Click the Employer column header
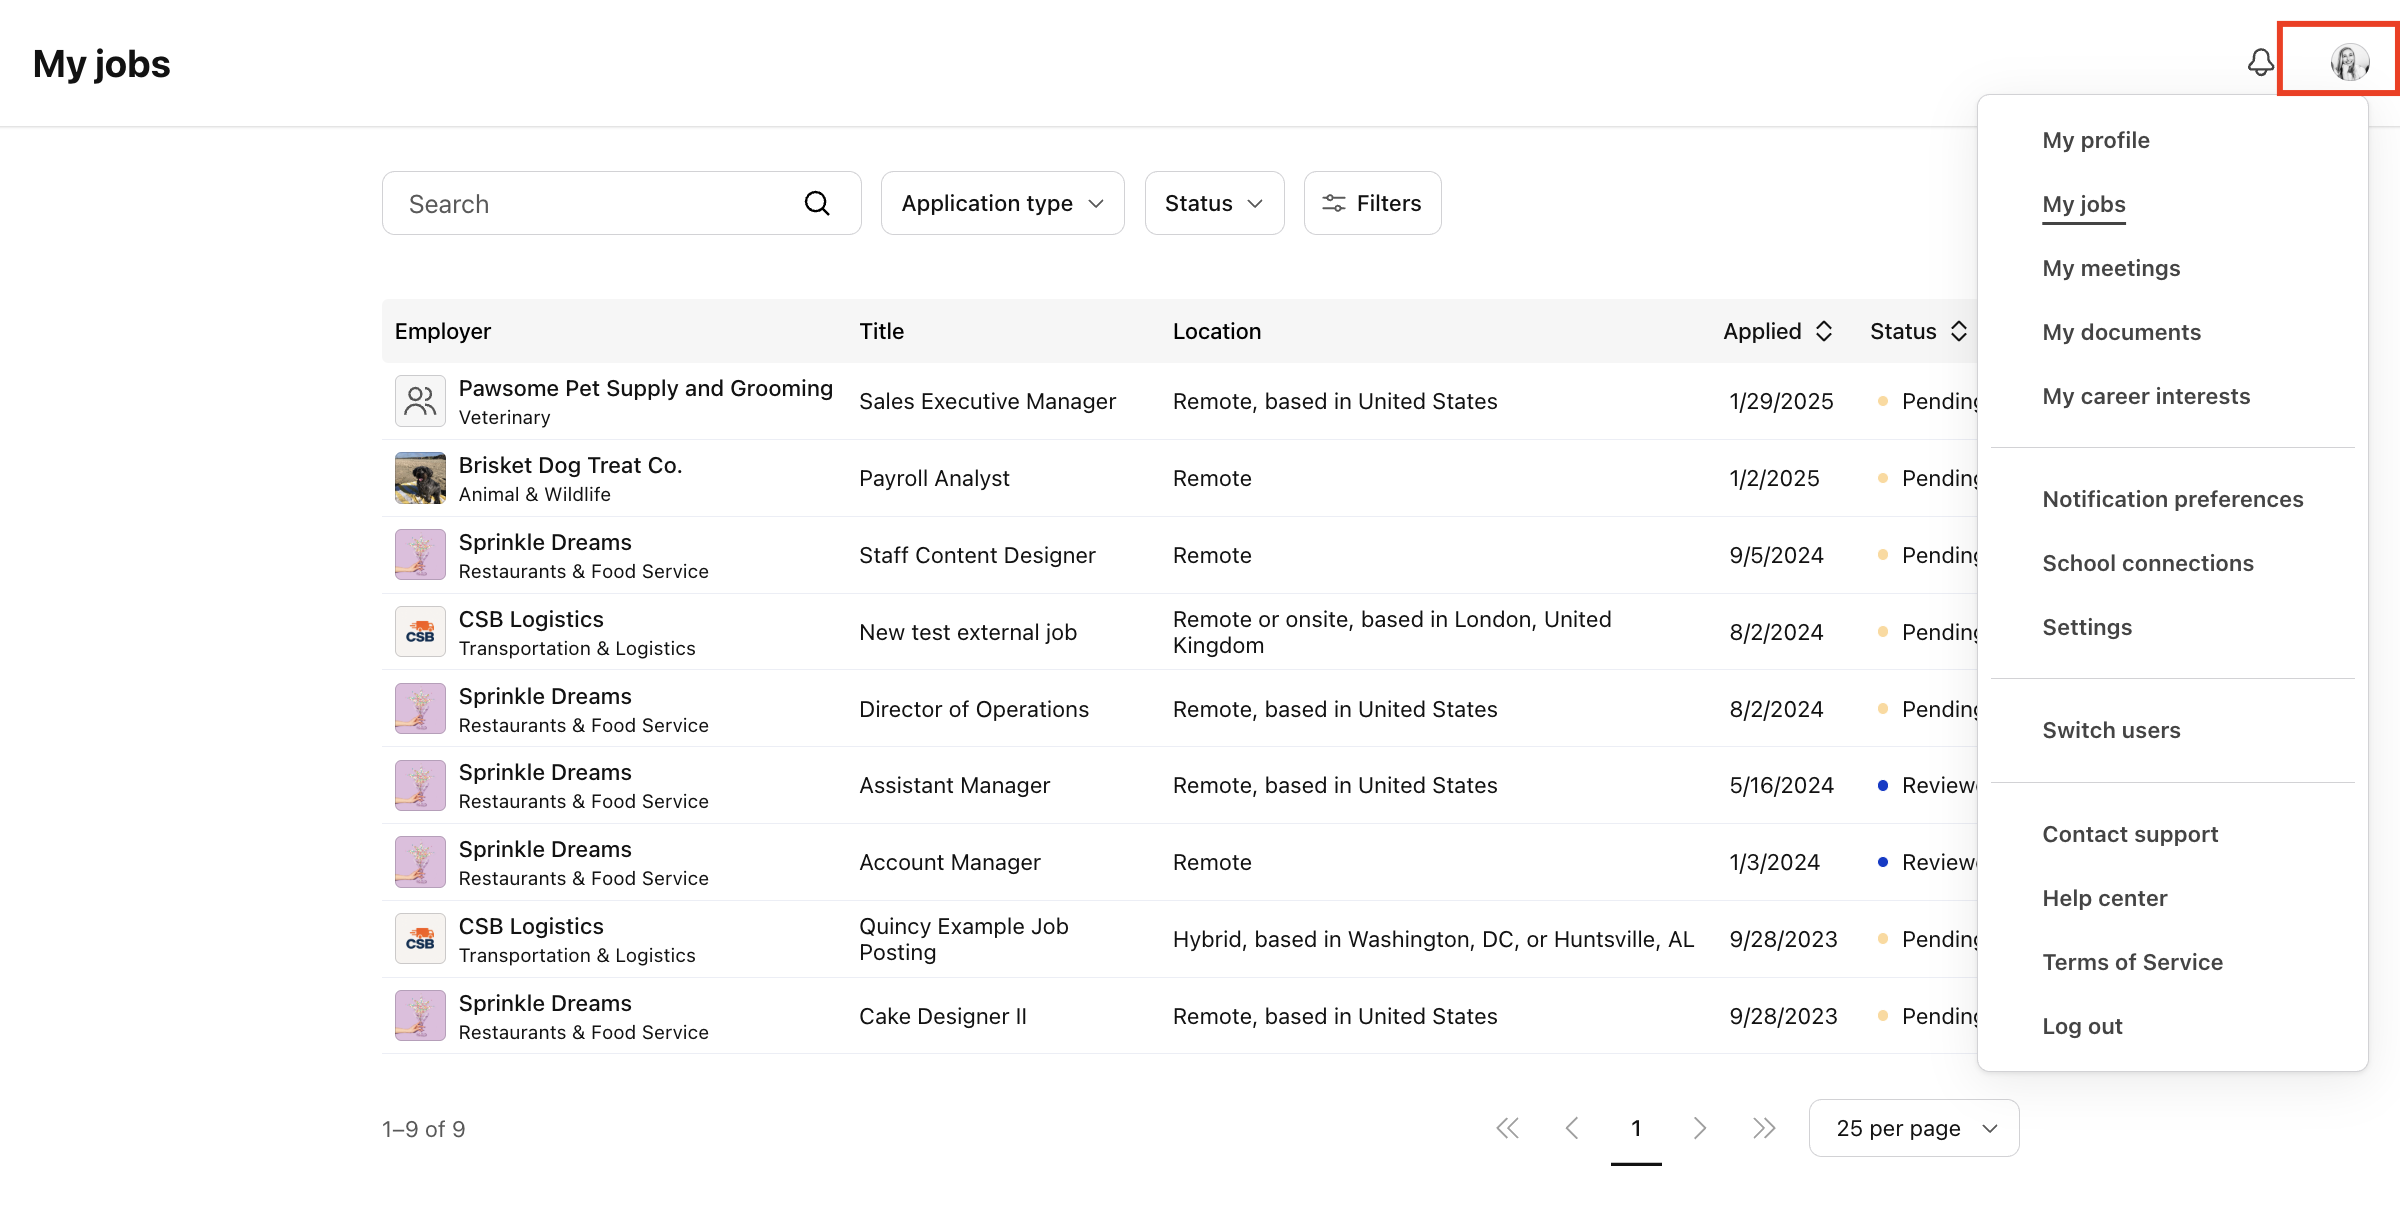 443,331
